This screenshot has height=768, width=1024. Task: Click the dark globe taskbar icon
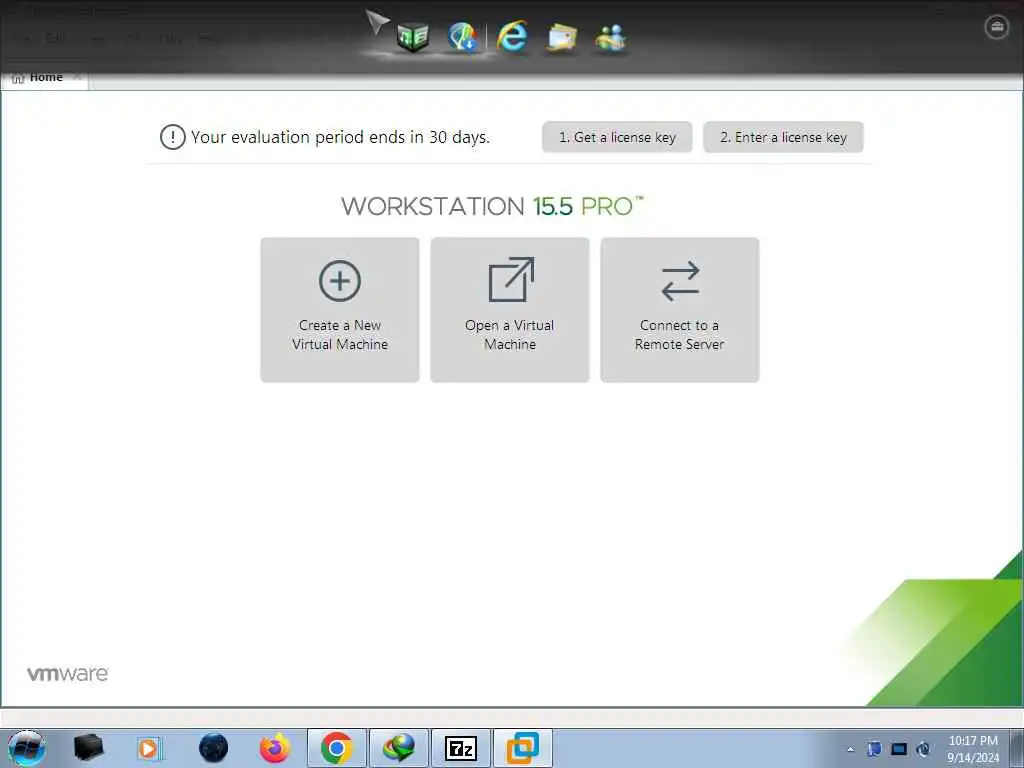(213, 748)
